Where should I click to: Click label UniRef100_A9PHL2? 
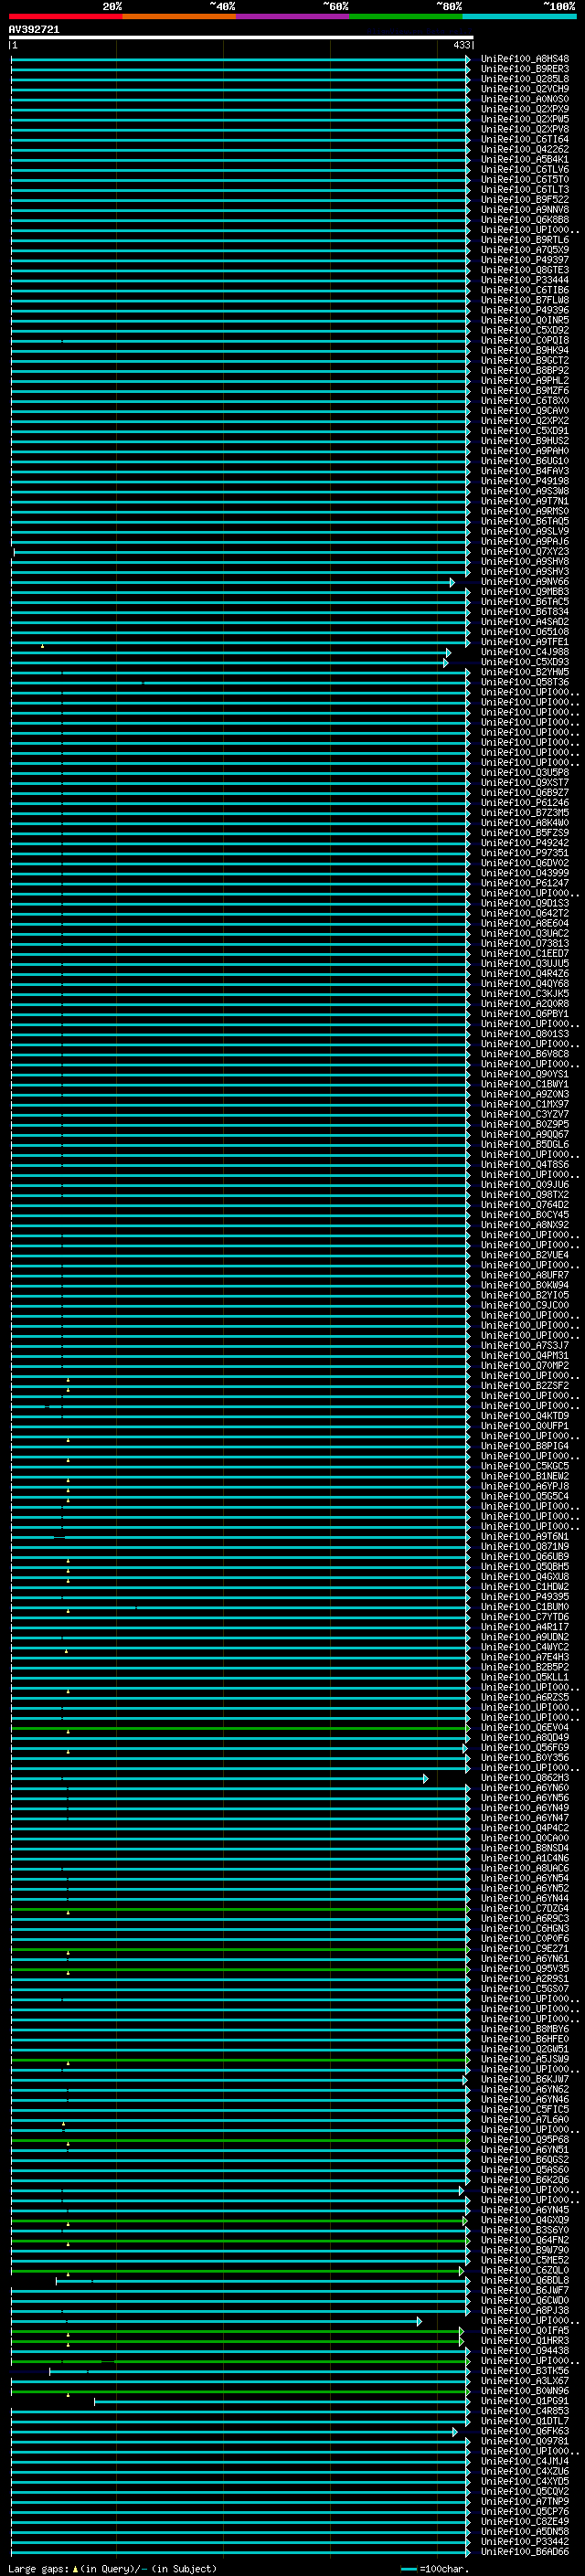pos(525,381)
